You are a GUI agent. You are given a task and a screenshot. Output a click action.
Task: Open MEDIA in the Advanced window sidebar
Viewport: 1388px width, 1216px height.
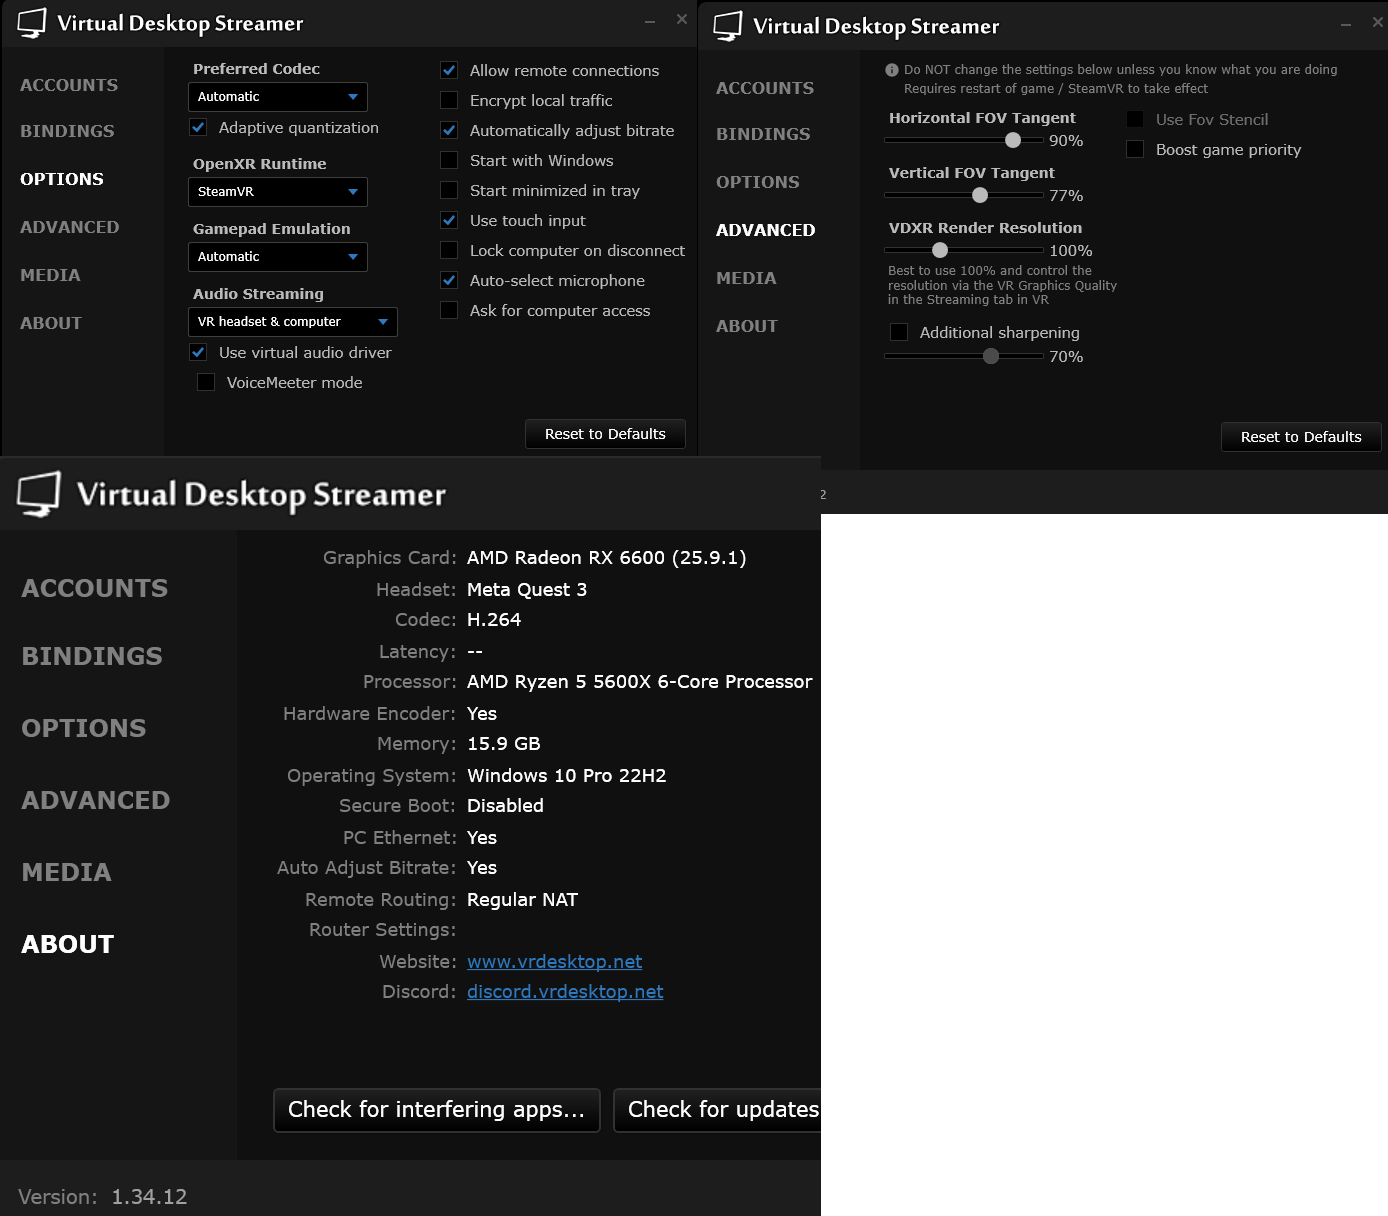[x=746, y=279]
